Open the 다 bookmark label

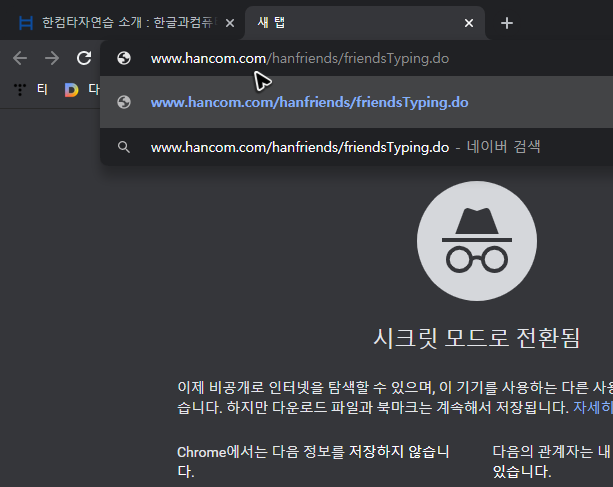pyautogui.click(x=94, y=90)
